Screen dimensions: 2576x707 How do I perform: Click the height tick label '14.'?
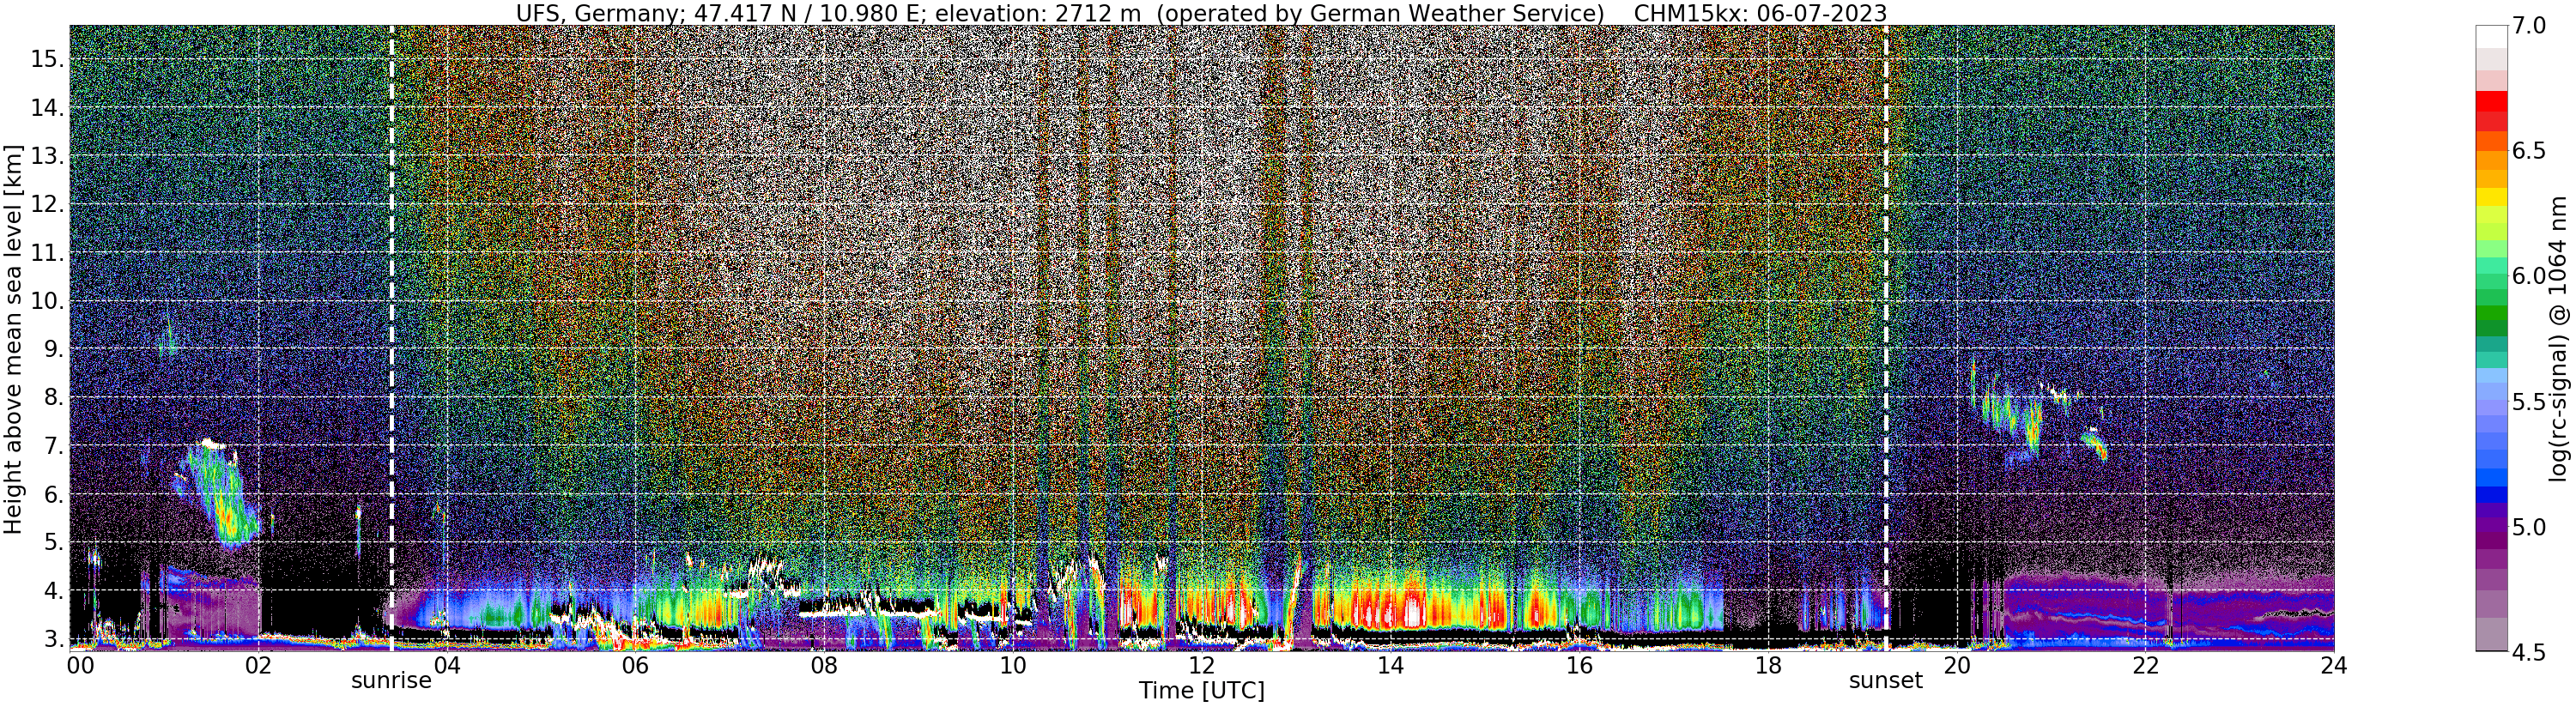coord(48,108)
